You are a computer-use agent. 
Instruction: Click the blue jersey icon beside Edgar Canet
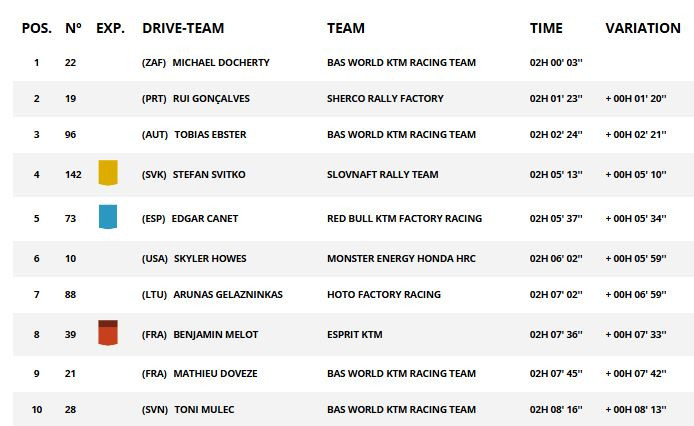(x=108, y=217)
